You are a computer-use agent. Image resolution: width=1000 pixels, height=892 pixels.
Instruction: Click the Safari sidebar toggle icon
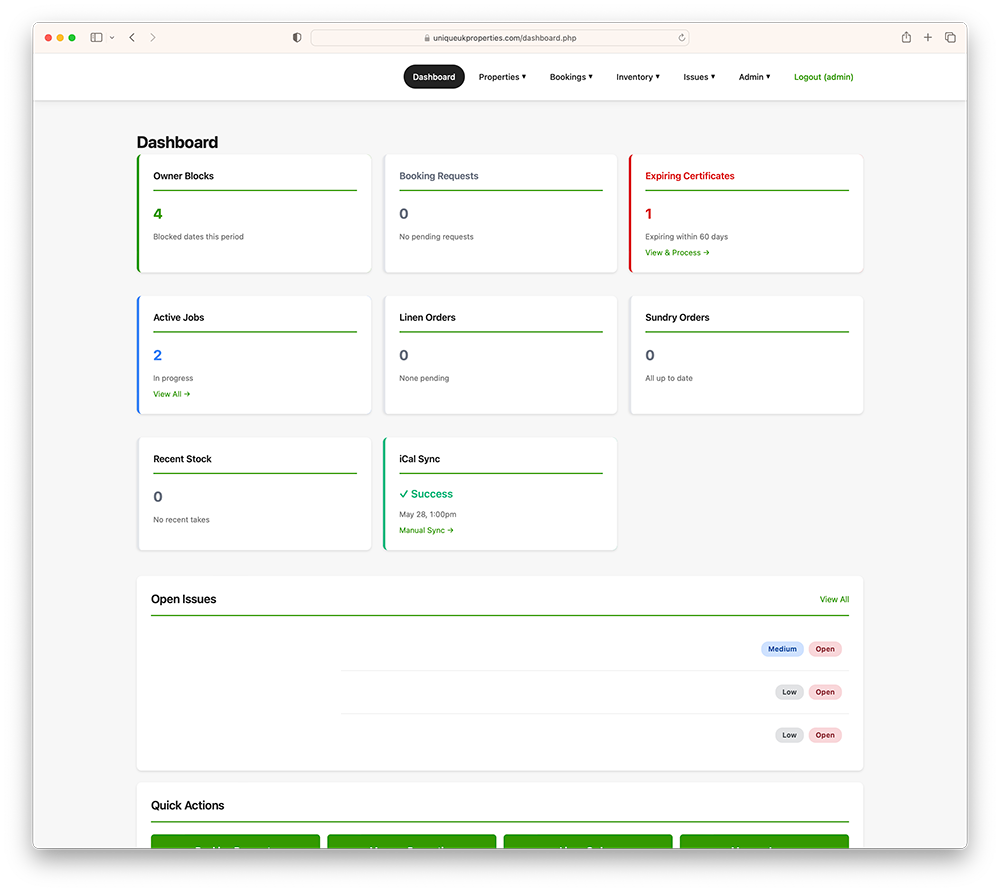click(x=96, y=38)
